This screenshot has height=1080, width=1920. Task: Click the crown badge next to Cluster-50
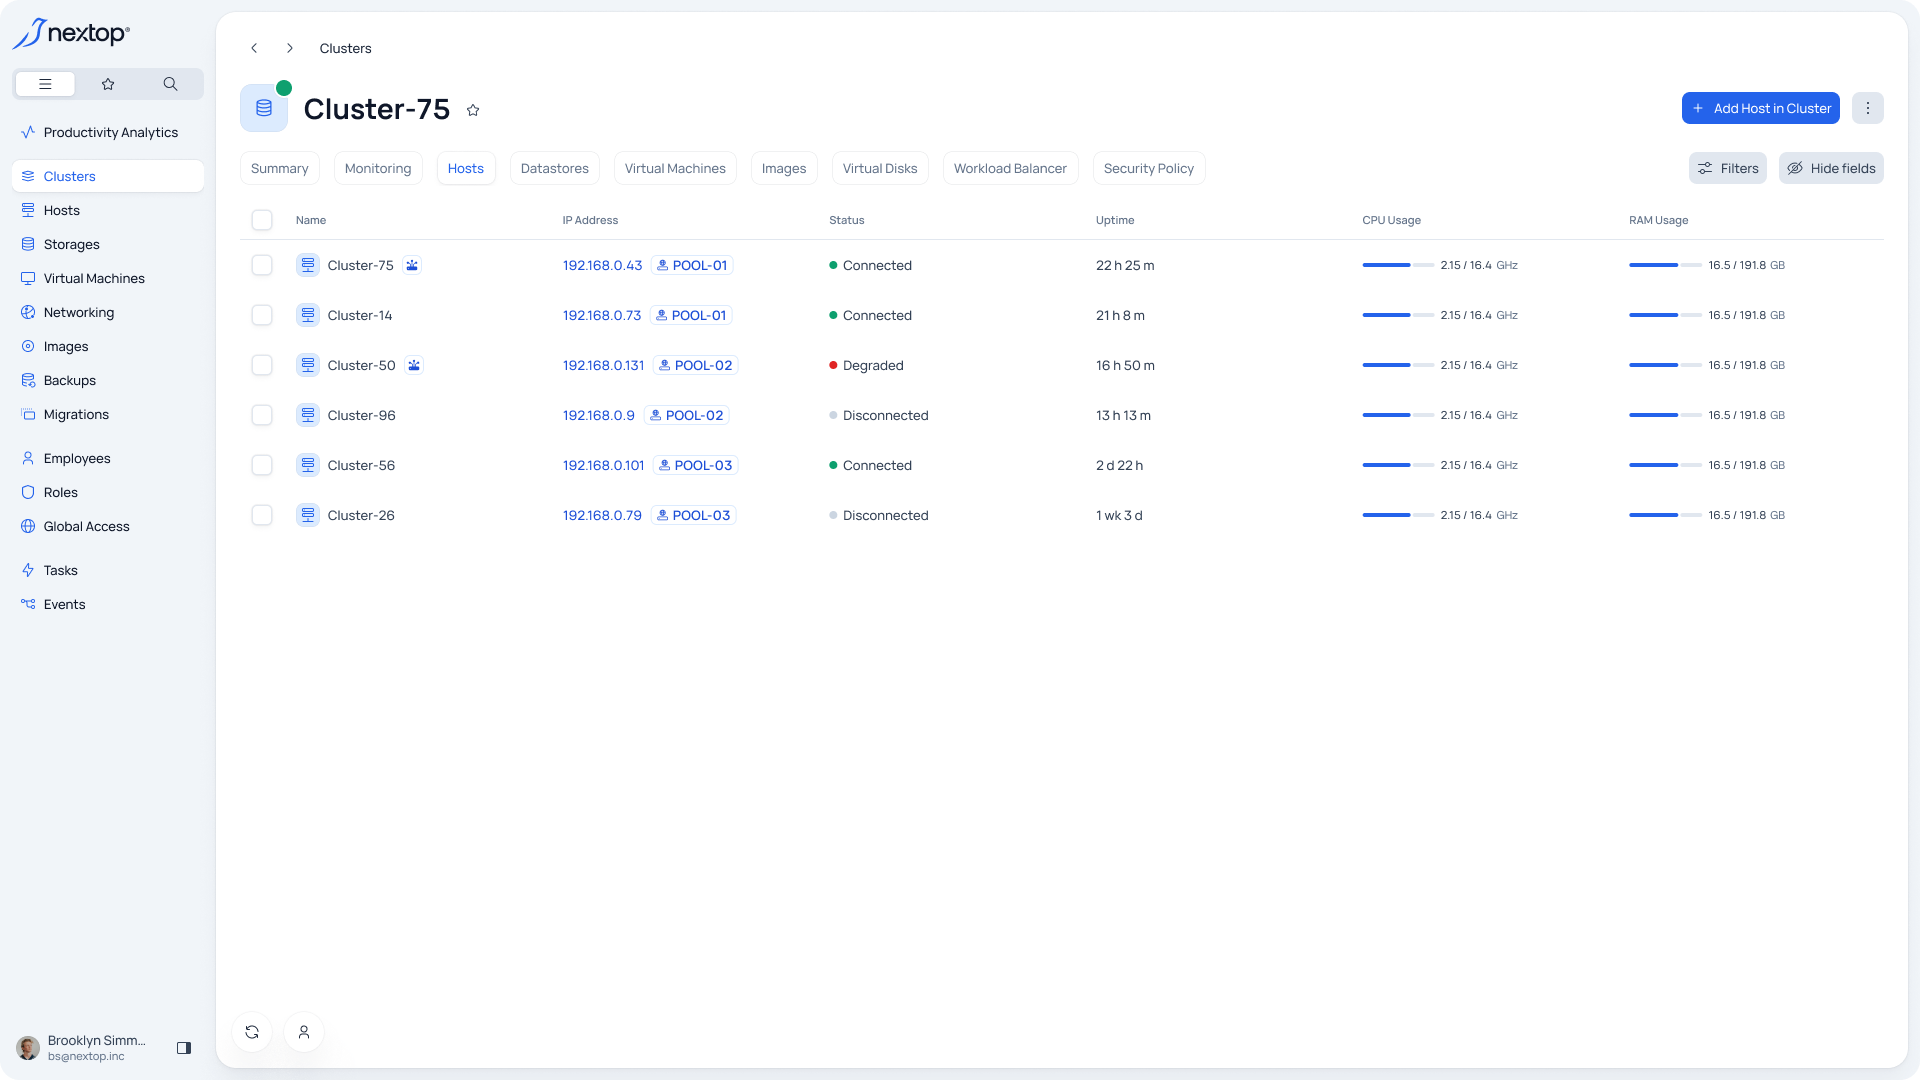click(414, 365)
